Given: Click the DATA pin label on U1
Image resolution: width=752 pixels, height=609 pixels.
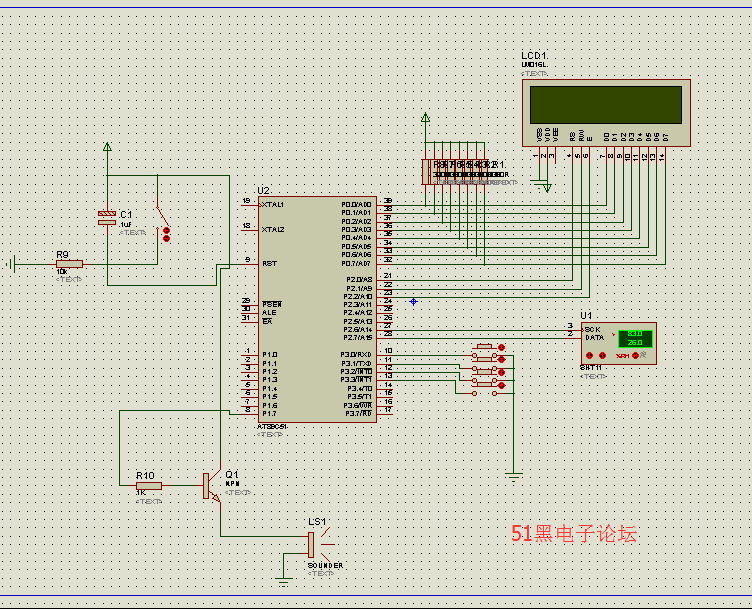Looking at the screenshot, I should [x=594, y=338].
